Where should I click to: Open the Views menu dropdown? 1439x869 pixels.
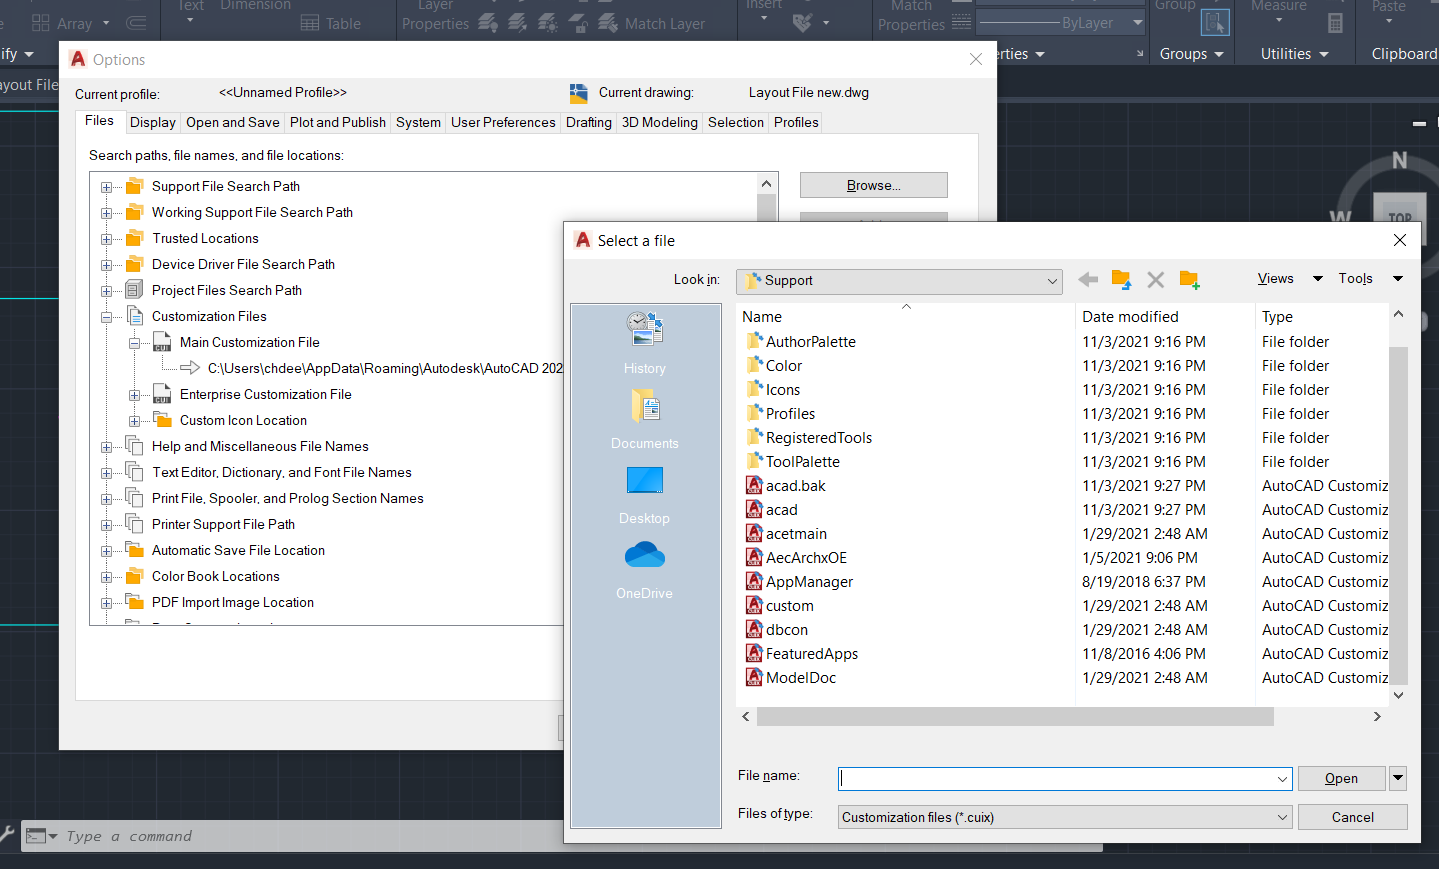pos(1318,279)
